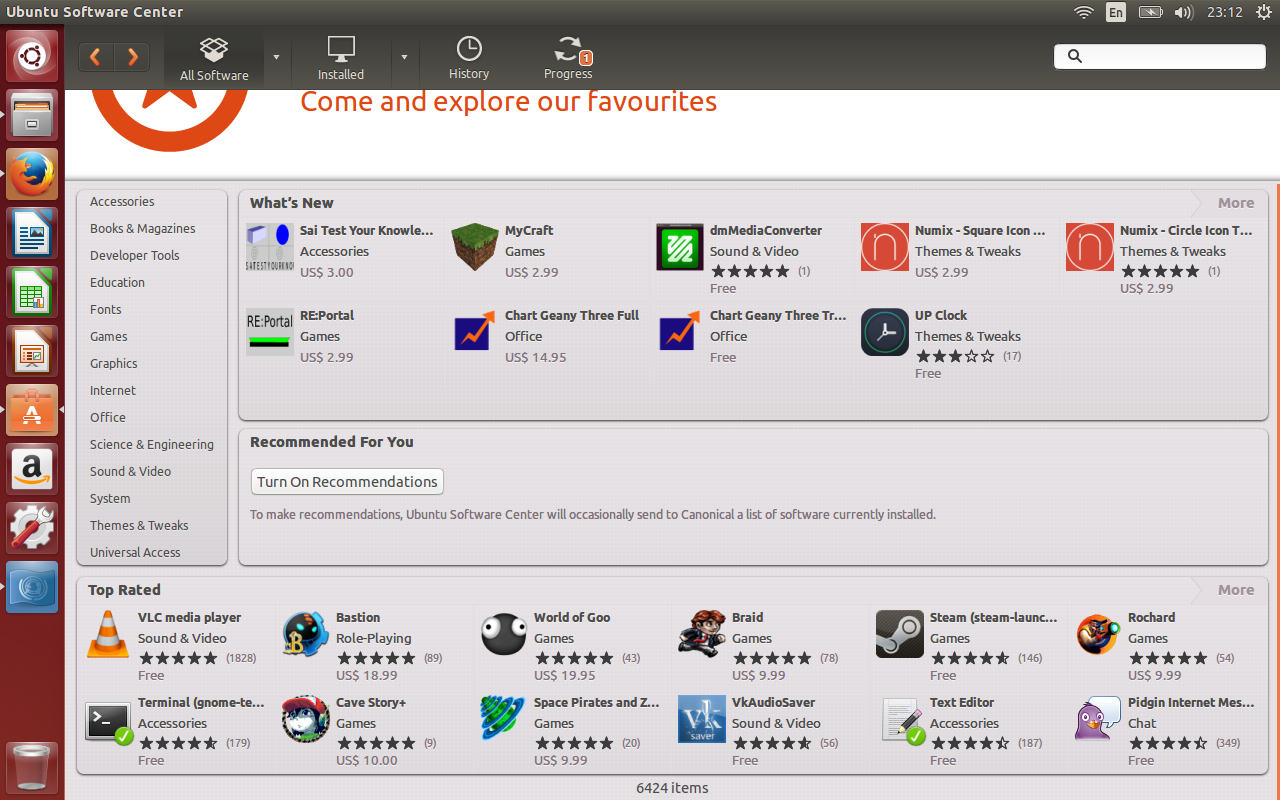Open the RE:Portal game icon
1280x800 pixels.
point(270,332)
